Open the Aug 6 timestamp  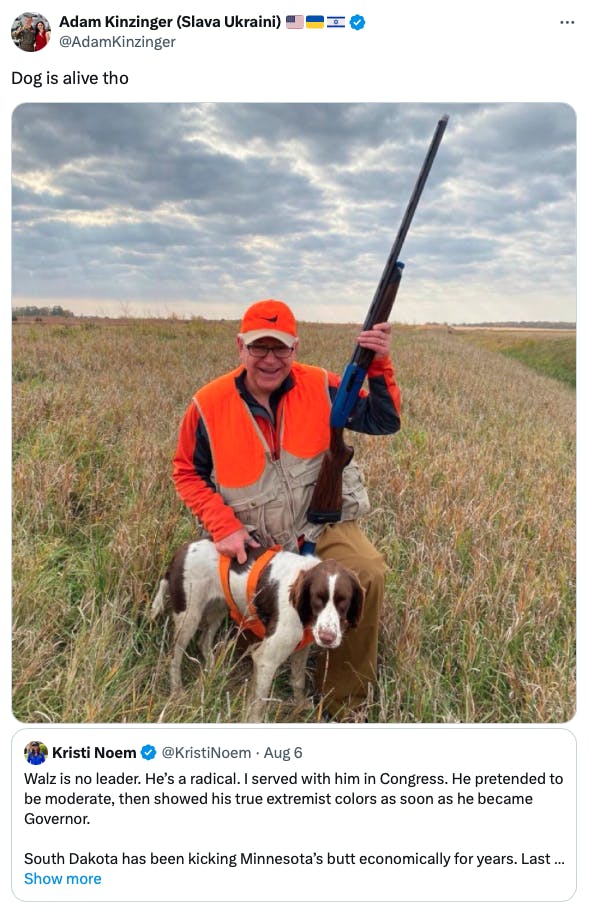pyautogui.click(x=283, y=752)
